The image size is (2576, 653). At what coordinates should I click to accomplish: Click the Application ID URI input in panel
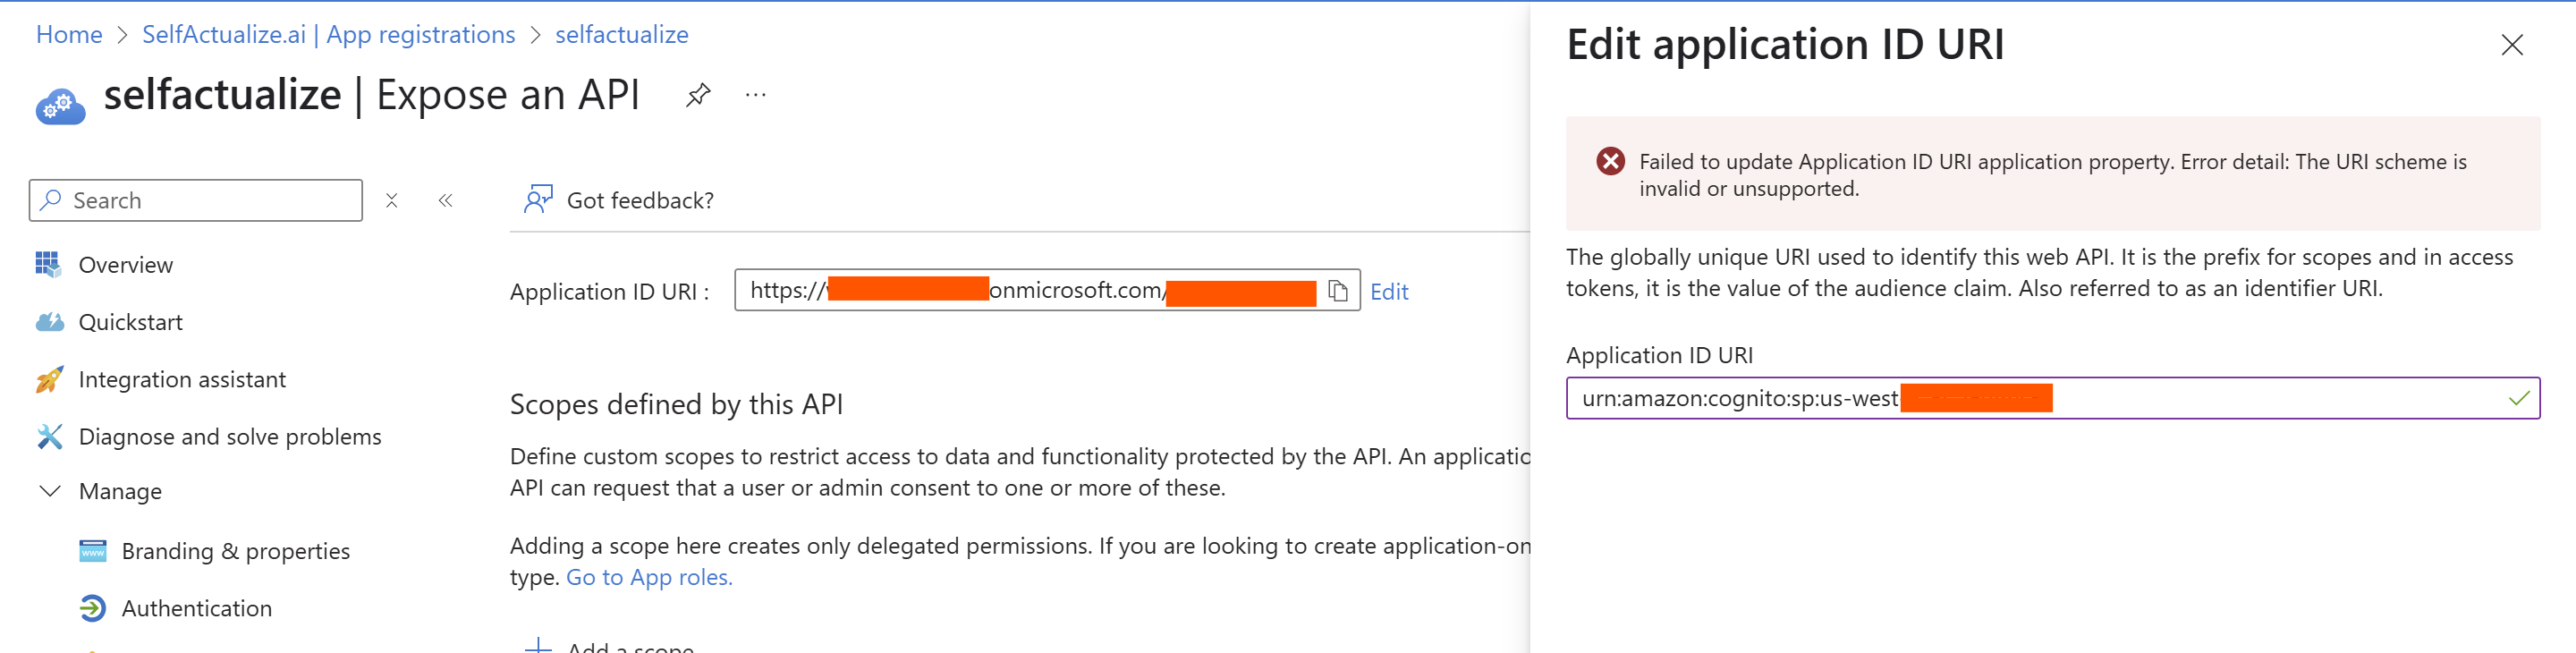(x=2052, y=398)
